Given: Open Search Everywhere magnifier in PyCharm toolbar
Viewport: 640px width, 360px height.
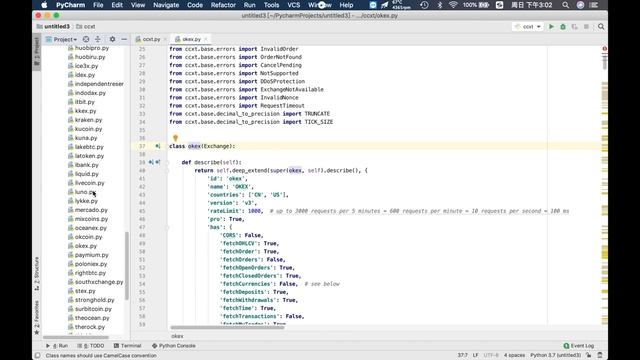Looking at the screenshot, I should pyautogui.click(x=601, y=27).
